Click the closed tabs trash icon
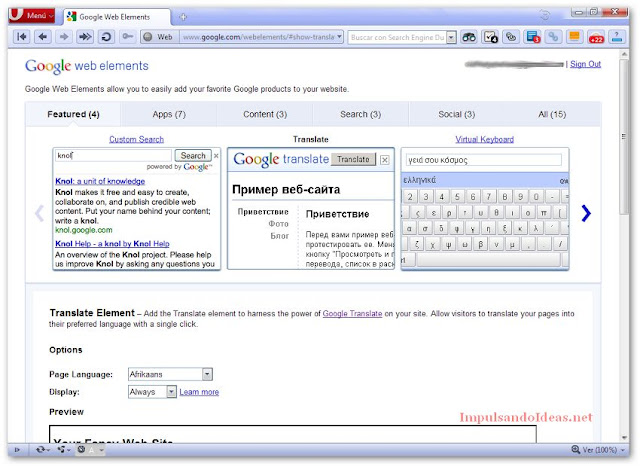This screenshot has height=467, width=640. (x=545, y=16)
